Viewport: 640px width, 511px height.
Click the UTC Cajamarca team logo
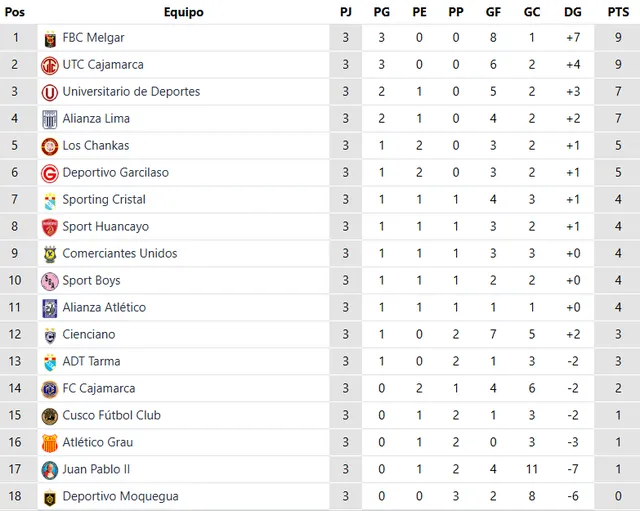50,65
